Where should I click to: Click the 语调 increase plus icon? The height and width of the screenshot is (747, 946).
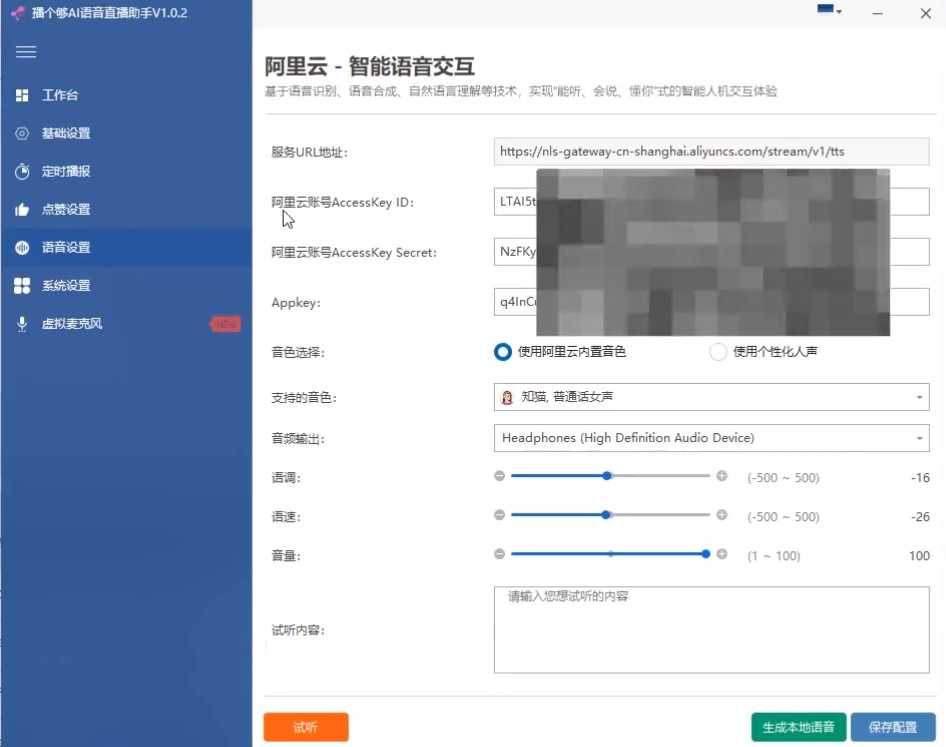point(722,475)
